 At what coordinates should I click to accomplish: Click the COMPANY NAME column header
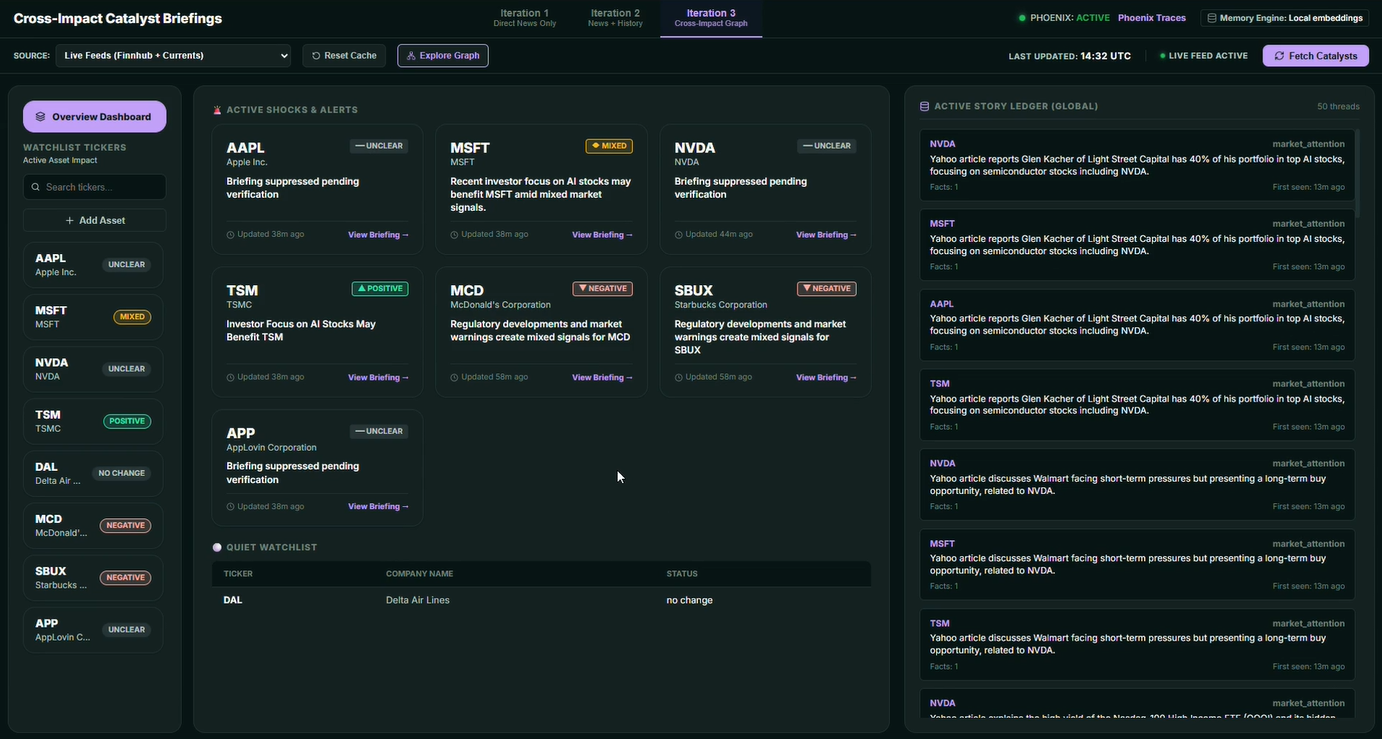420,574
